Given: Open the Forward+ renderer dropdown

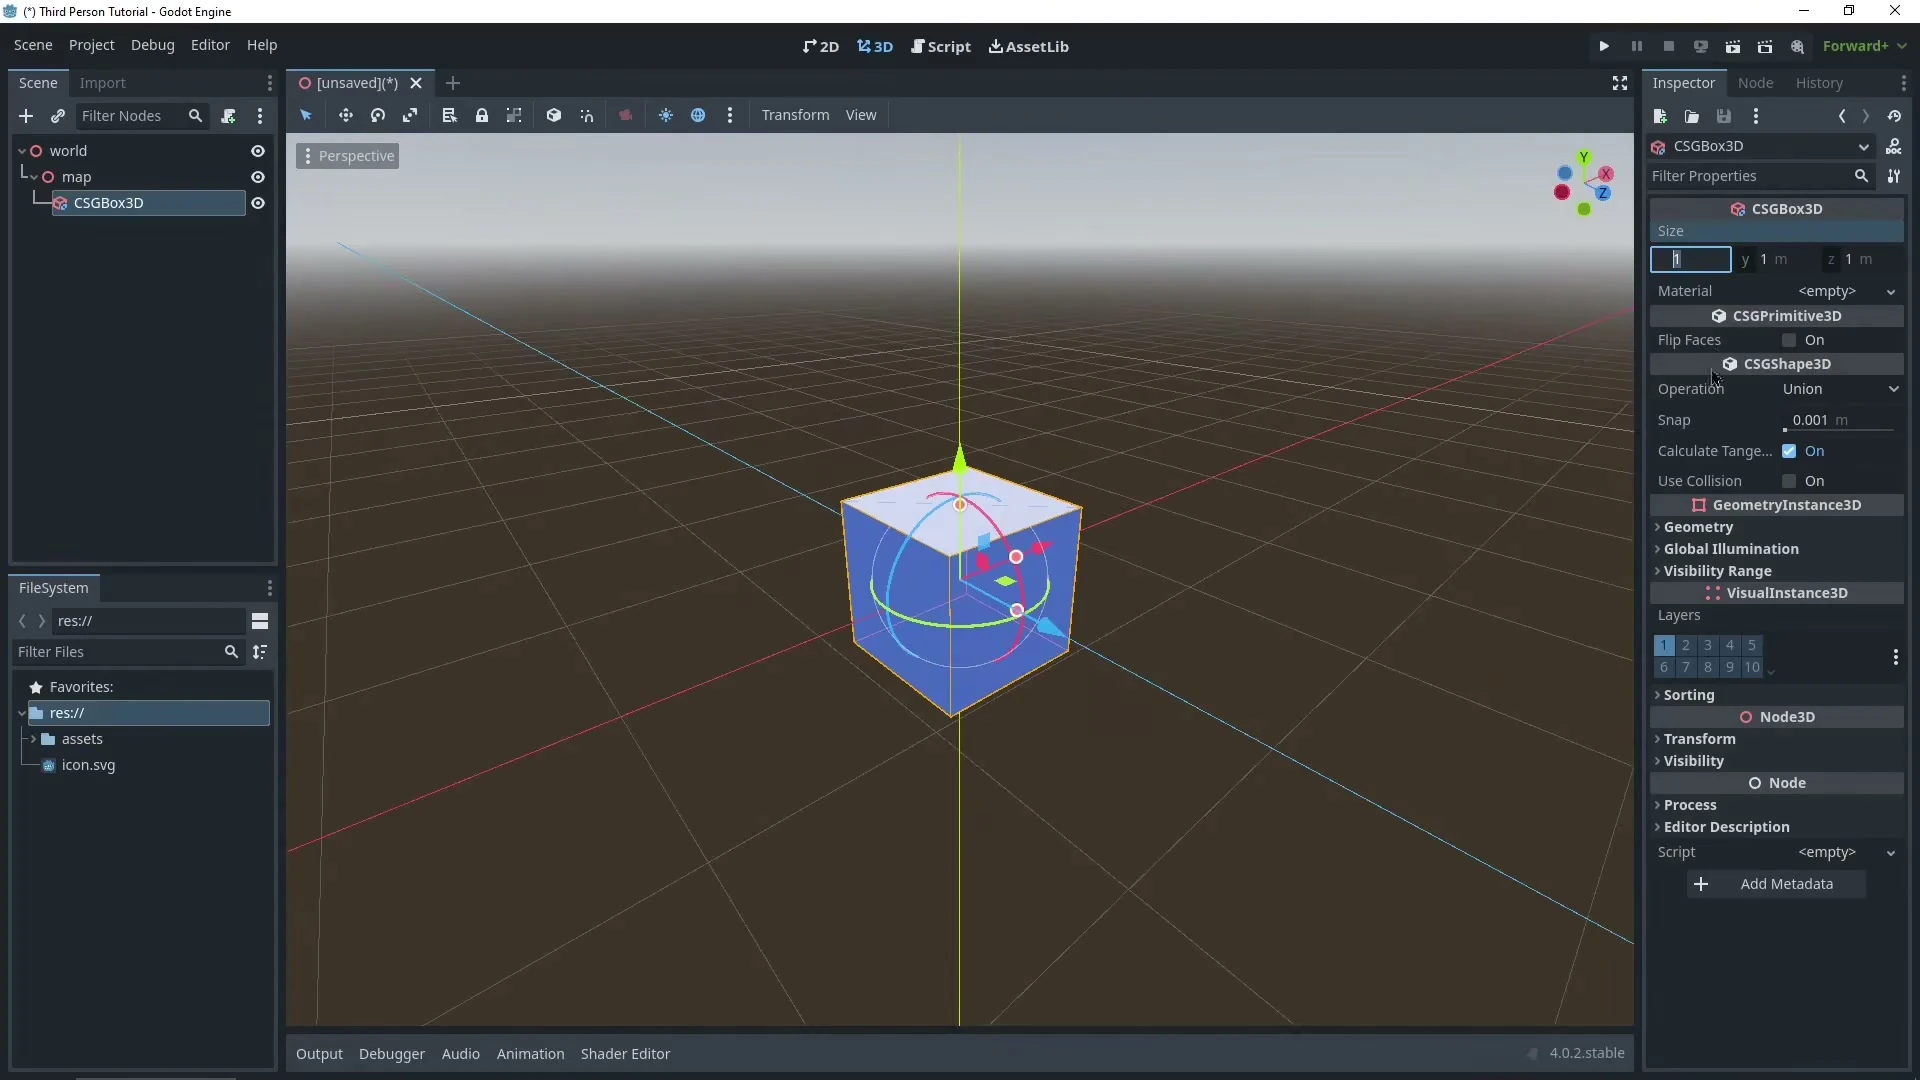Looking at the screenshot, I should (1865, 46).
